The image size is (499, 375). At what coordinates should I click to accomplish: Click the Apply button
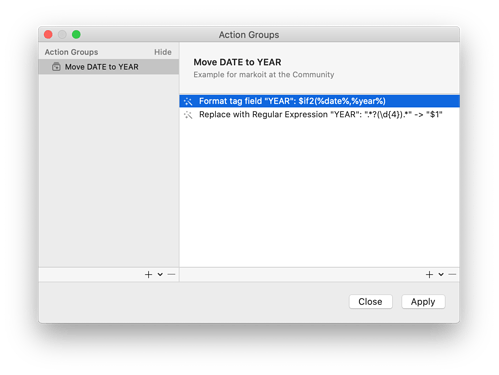click(x=423, y=302)
